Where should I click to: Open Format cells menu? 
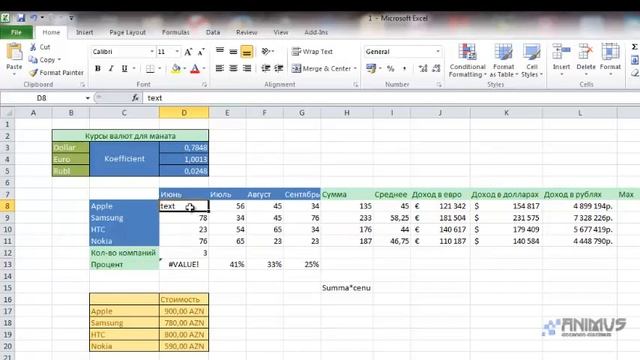click(x=610, y=60)
